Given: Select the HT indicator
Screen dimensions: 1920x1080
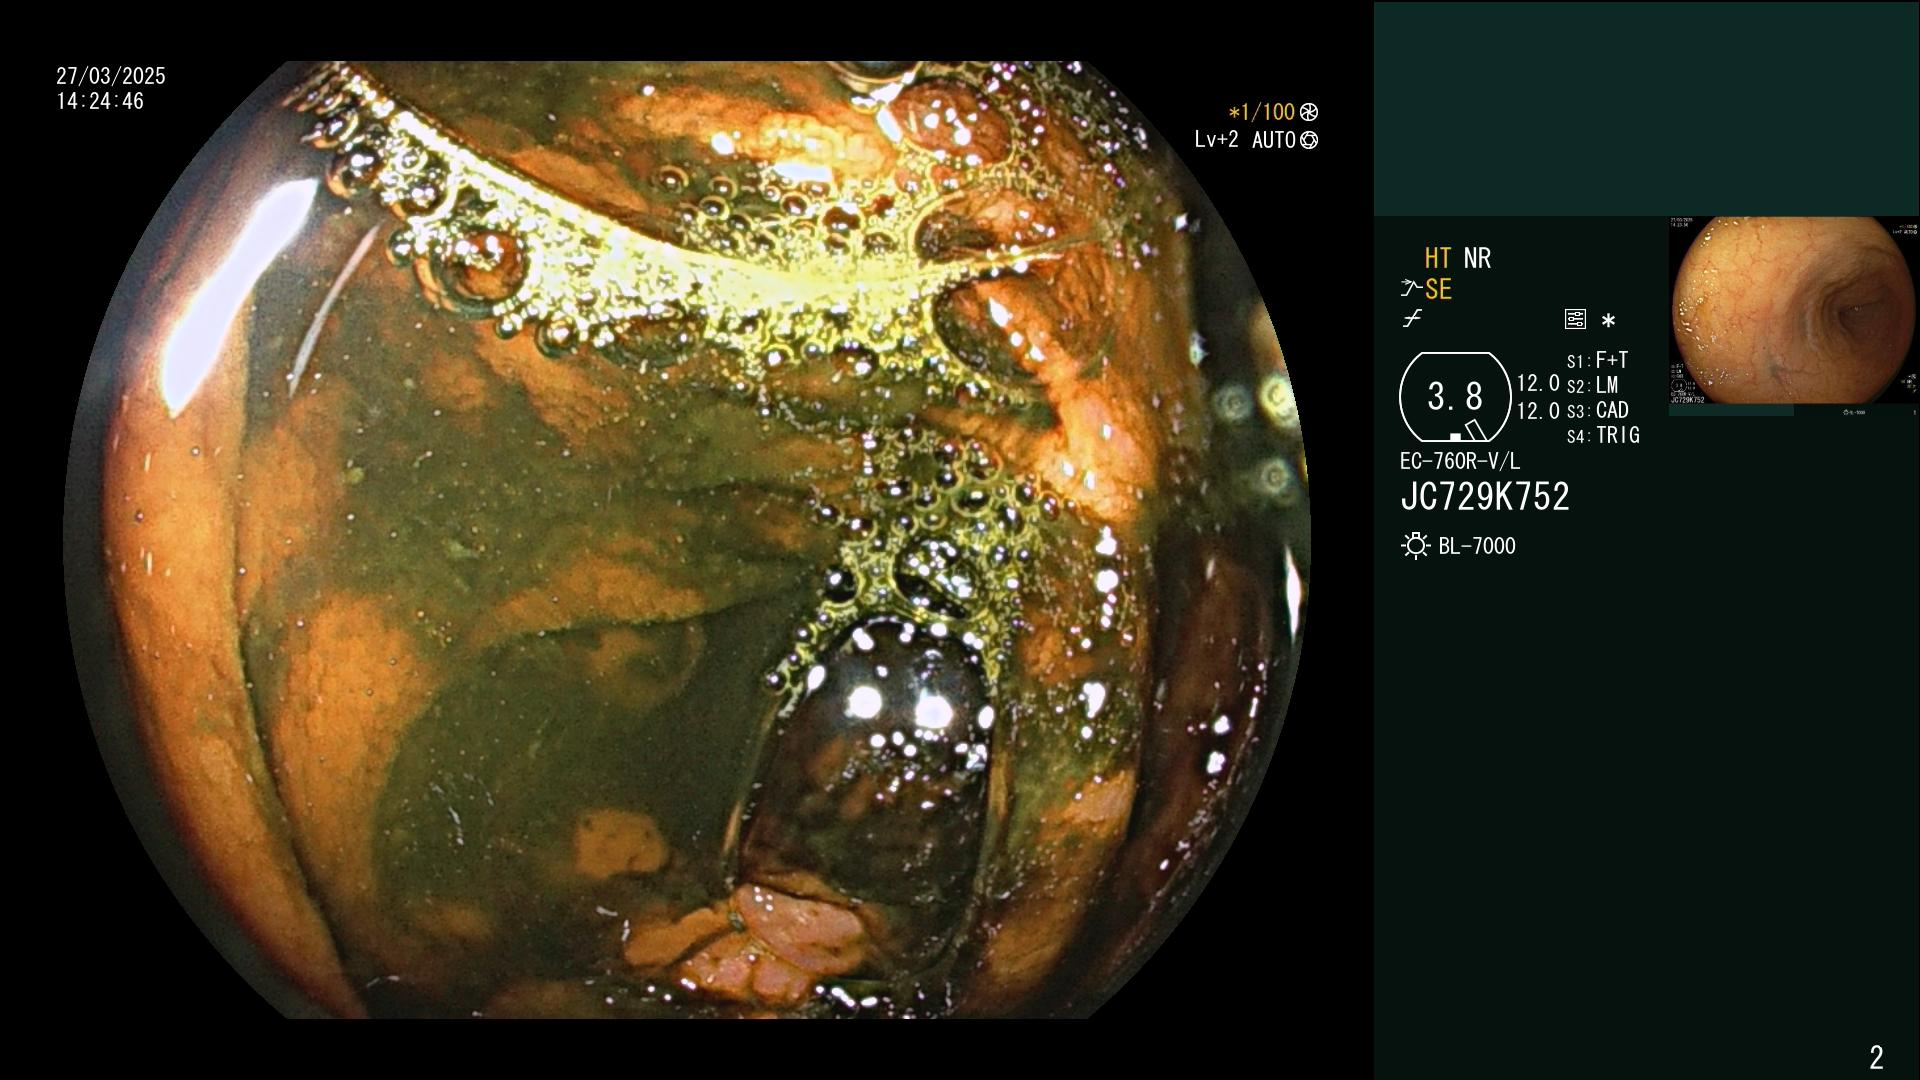Looking at the screenshot, I should pyautogui.click(x=1438, y=258).
